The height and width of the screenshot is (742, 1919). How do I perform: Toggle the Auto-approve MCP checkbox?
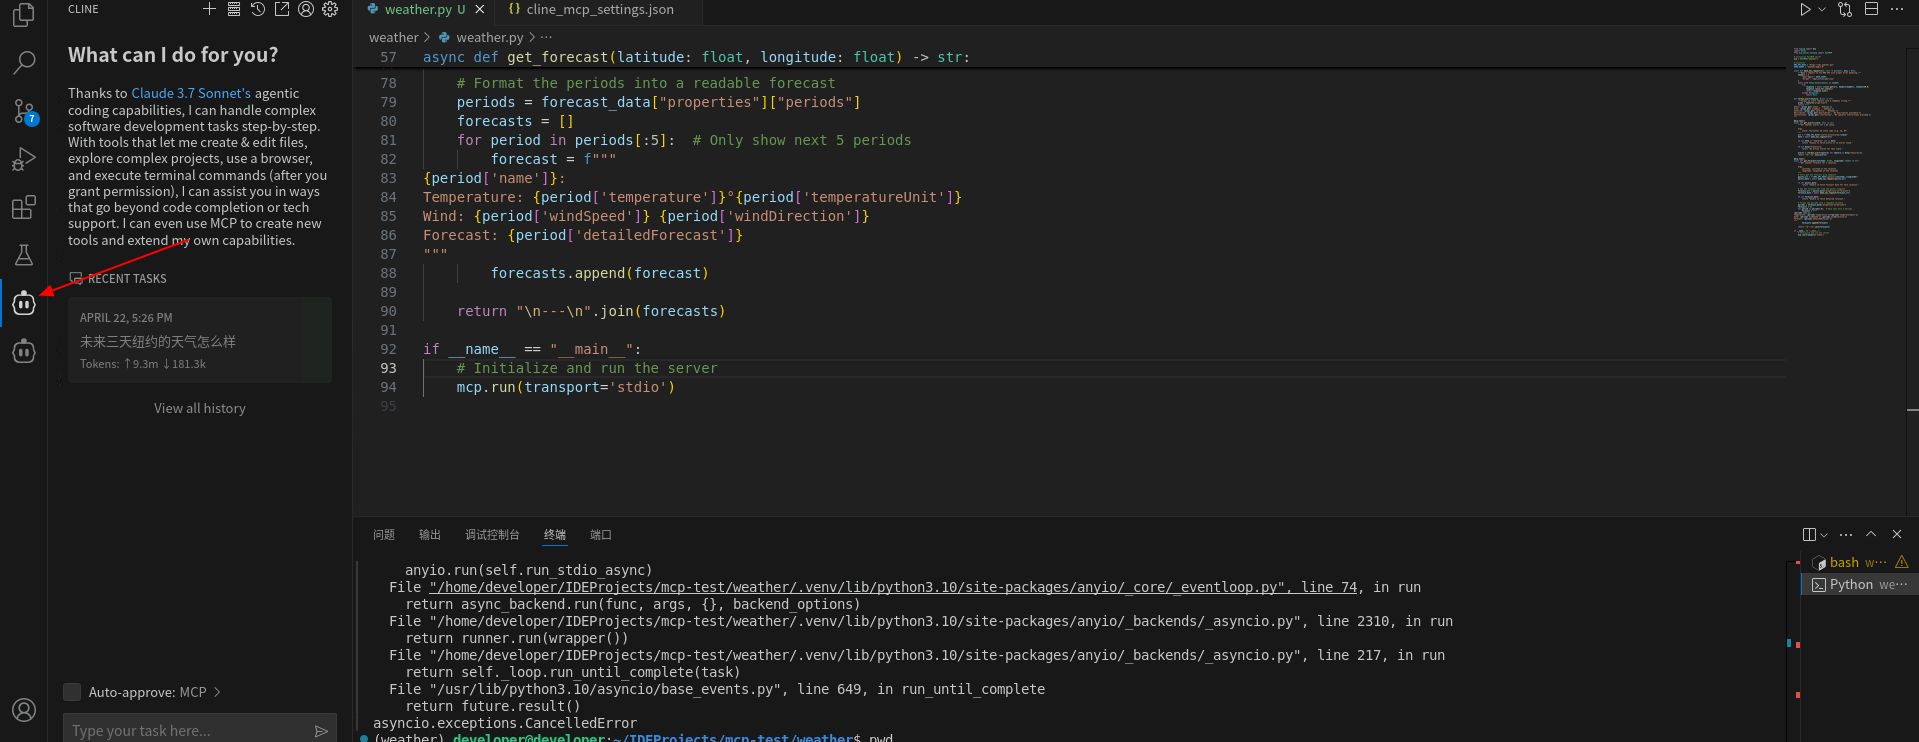[x=72, y=692]
